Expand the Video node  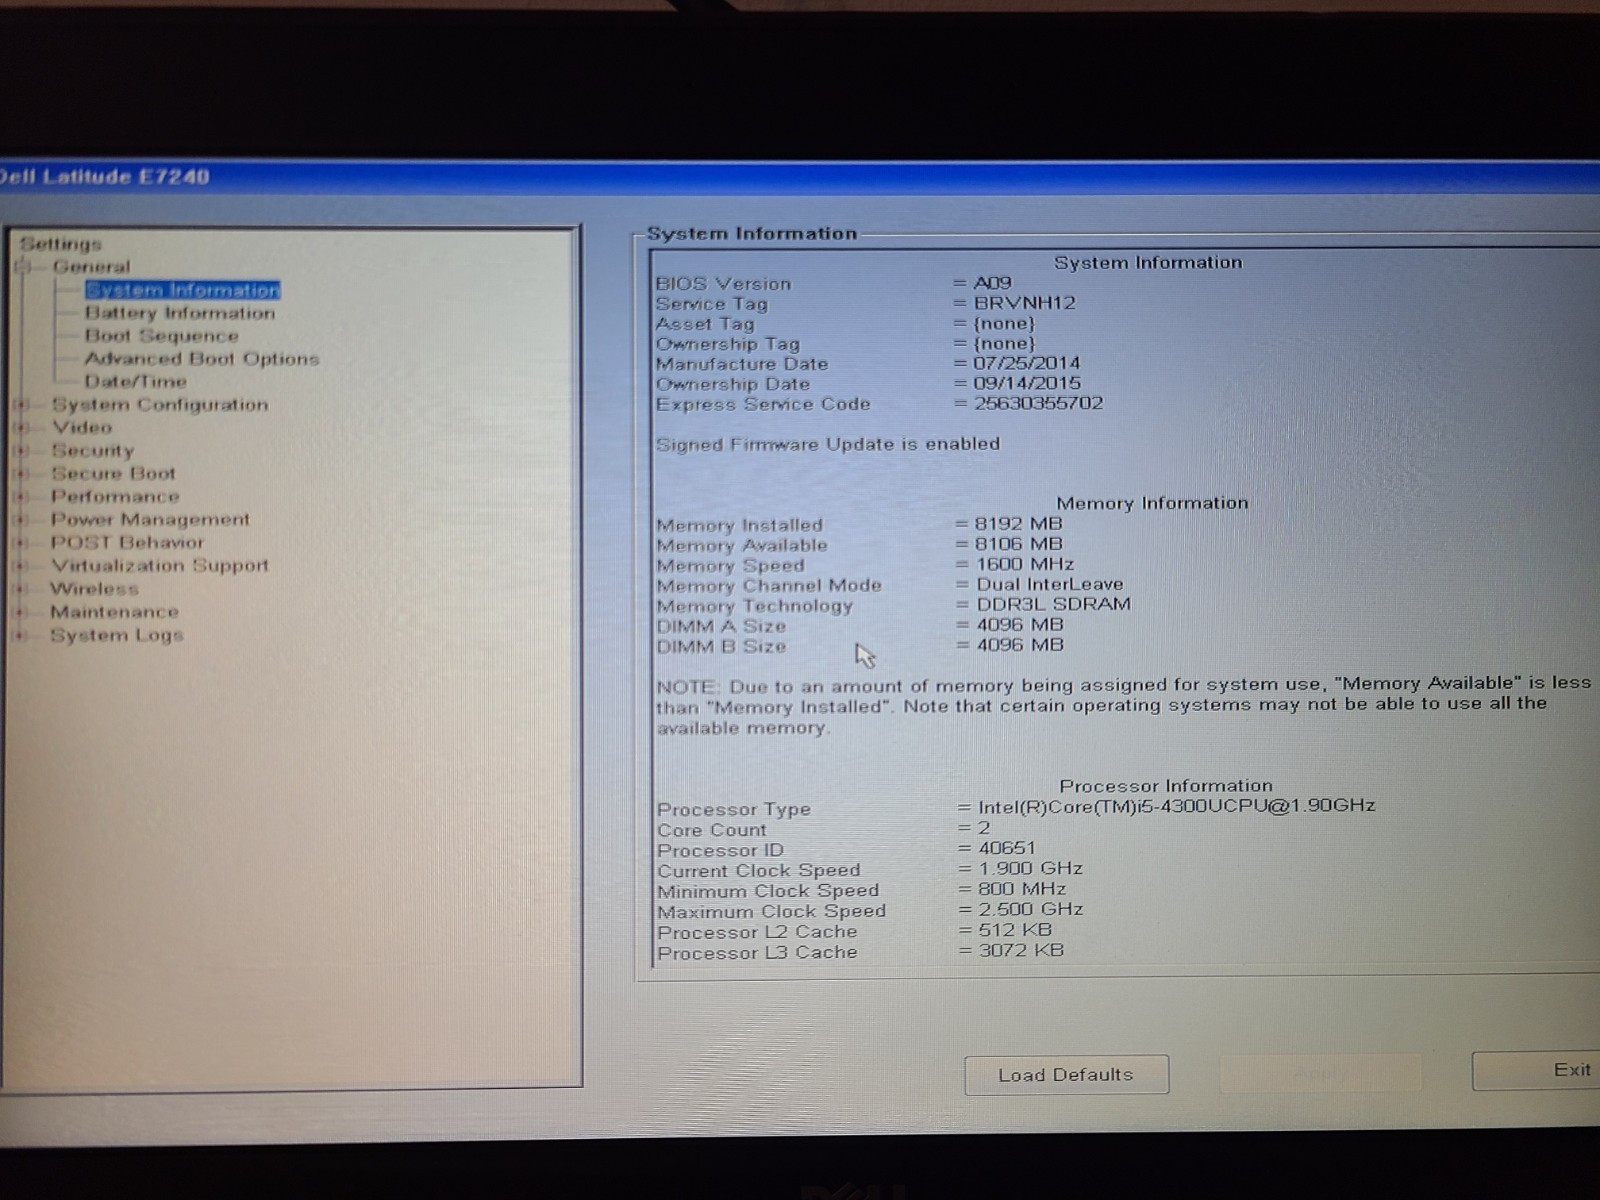(20, 428)
